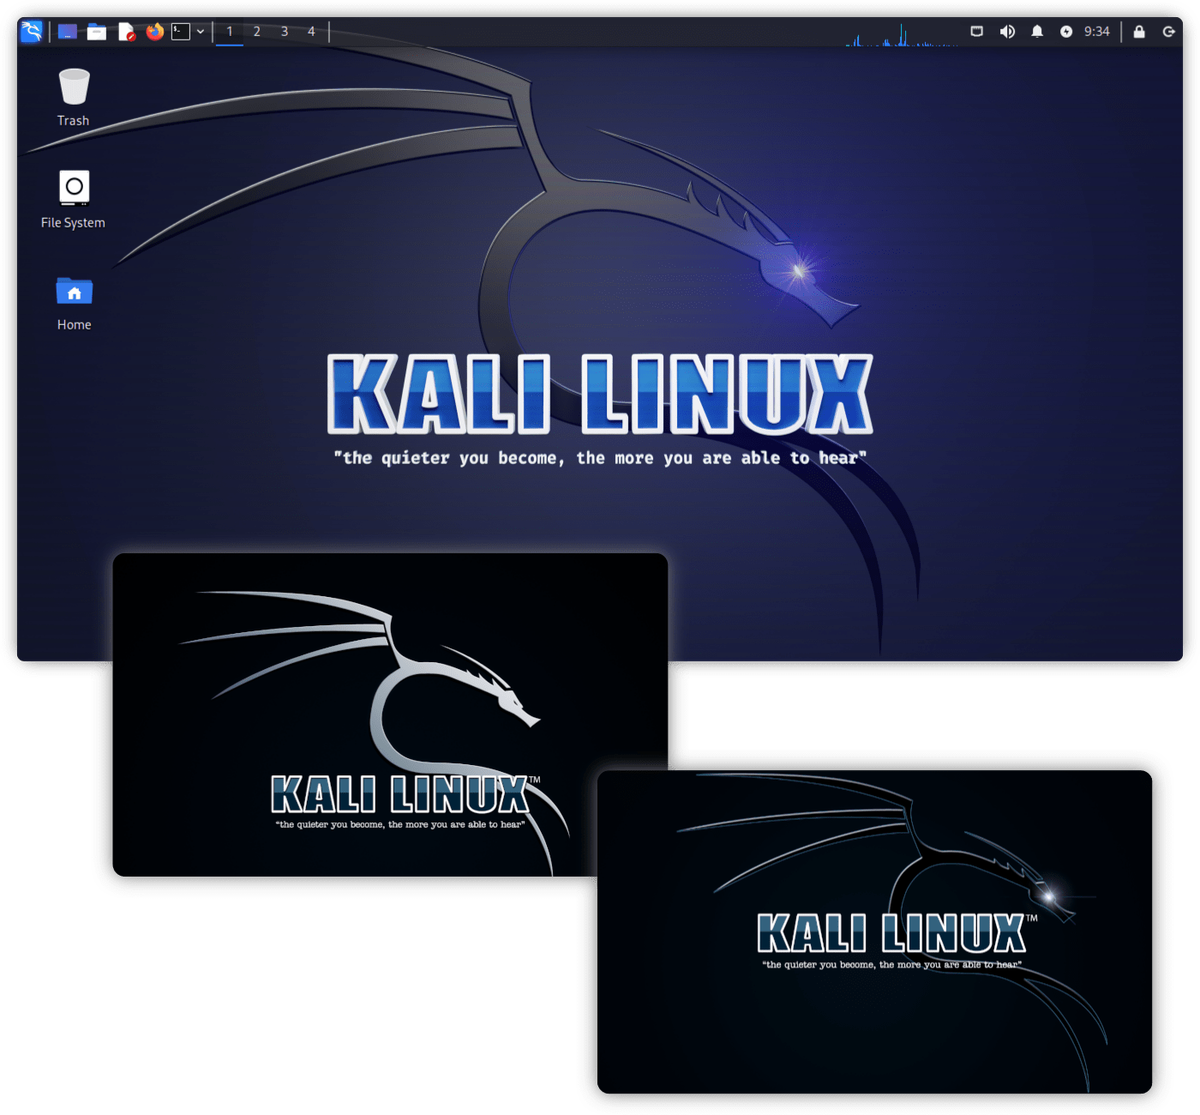Open the terminal emulator launcher
The image size is (1200, 1115).
pyautogui.click(x=181, y=32)
